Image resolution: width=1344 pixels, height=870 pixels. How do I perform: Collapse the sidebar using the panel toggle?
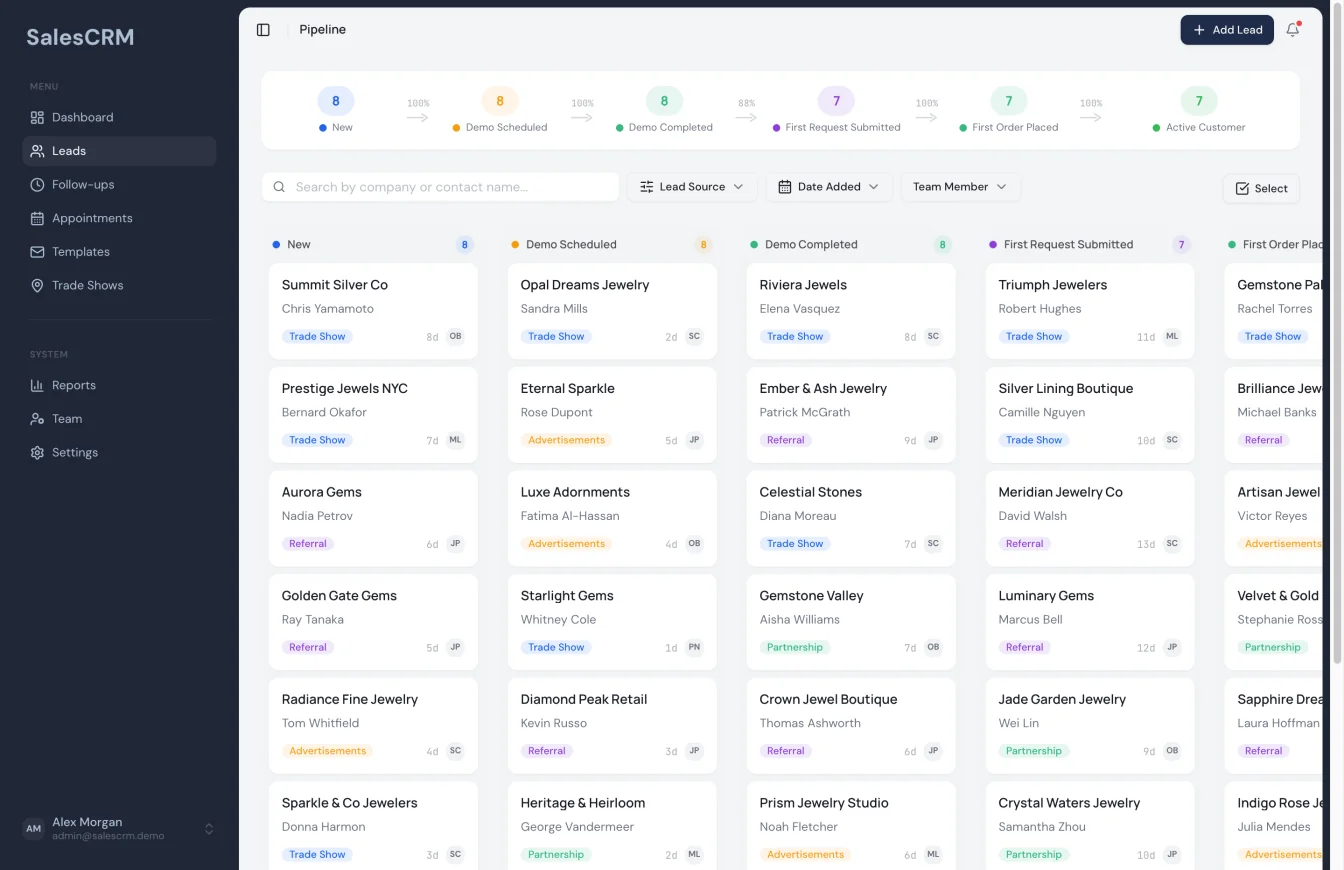[x=263, y=29]
